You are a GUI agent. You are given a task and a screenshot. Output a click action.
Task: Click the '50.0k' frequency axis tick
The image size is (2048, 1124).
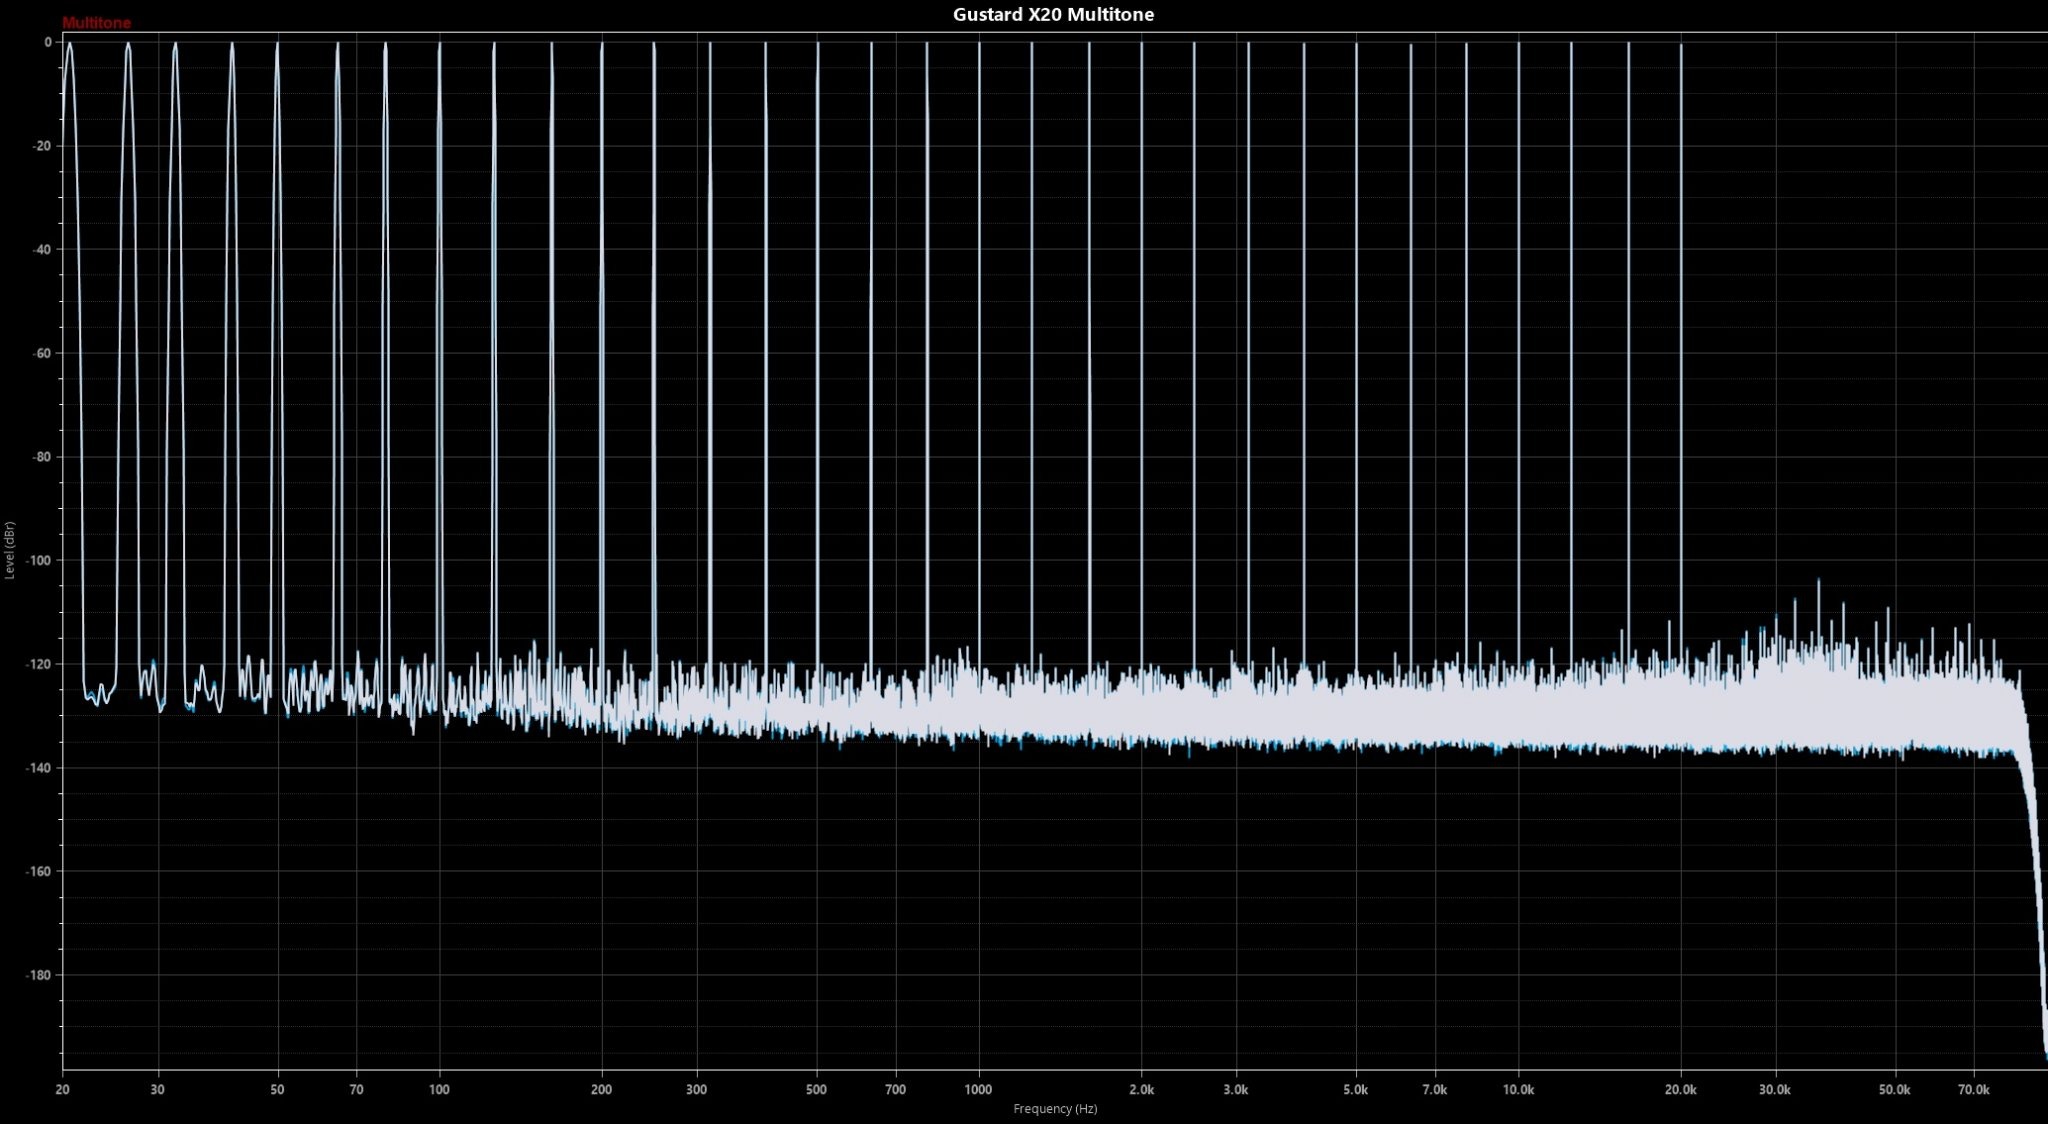[1895, 1090]
